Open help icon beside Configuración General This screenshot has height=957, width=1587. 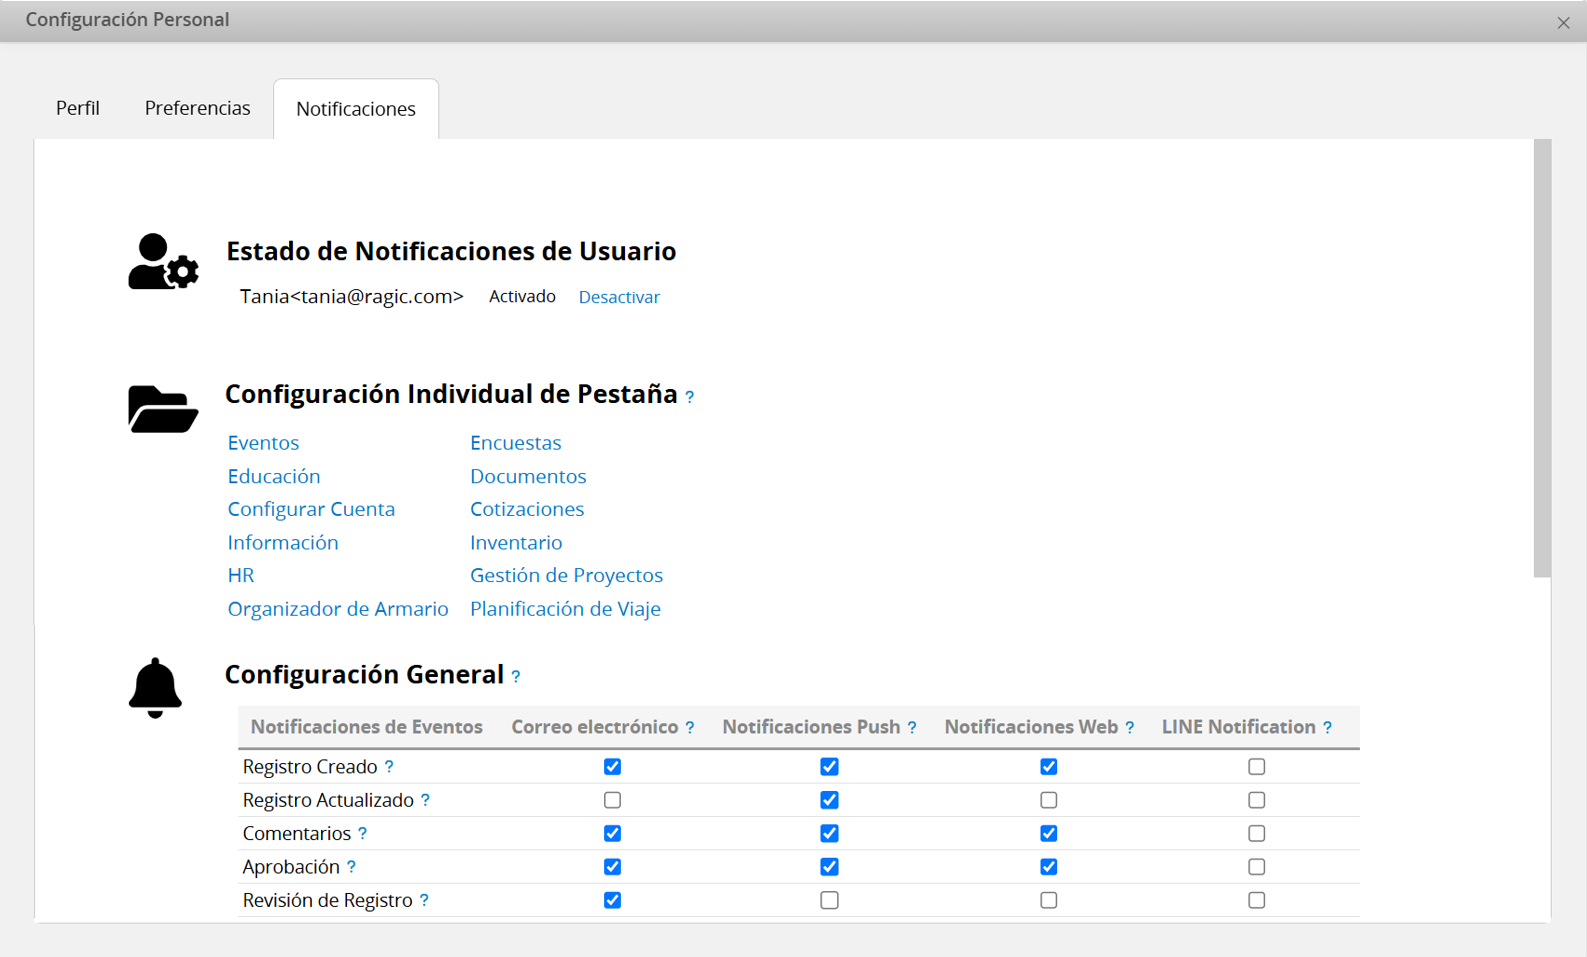click(x=516, y=677)
